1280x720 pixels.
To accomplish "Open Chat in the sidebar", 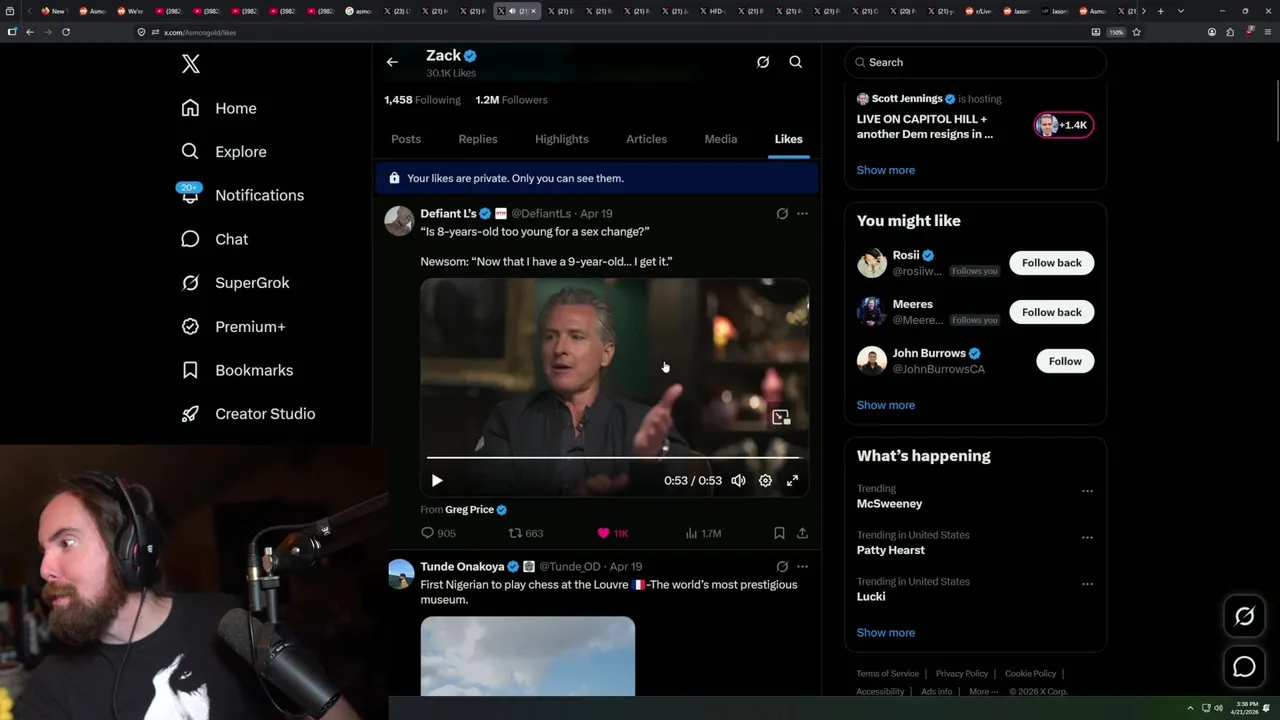I will (x=214, y=239).
